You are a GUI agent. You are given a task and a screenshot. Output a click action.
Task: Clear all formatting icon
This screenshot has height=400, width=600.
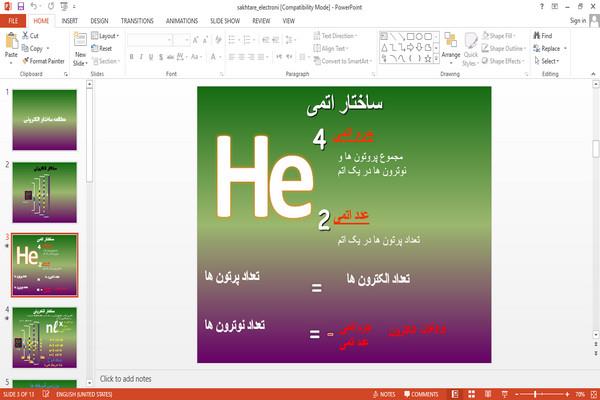(218, 40)
